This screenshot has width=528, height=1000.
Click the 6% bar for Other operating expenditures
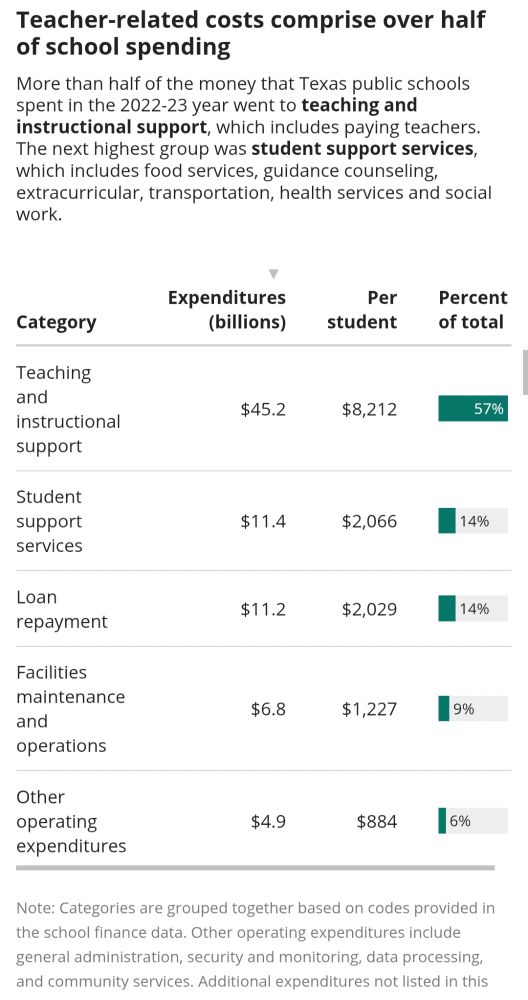coord(473,821)
